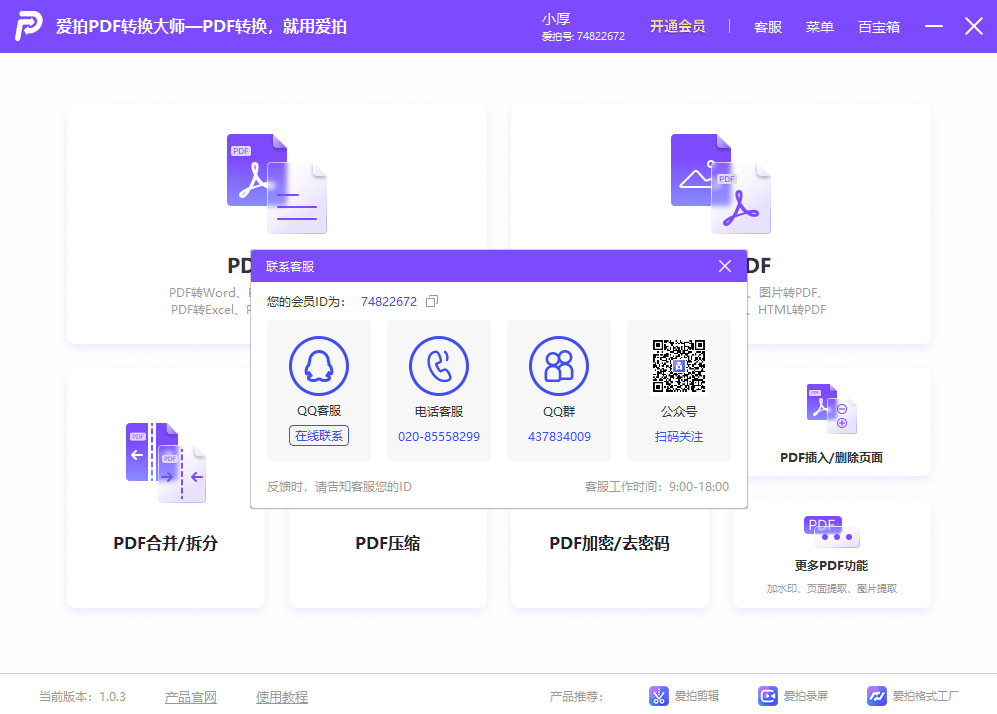Open 开通会员 membership page
The height and width of the screenshot is (714, 997).
(x=678, y=26)
